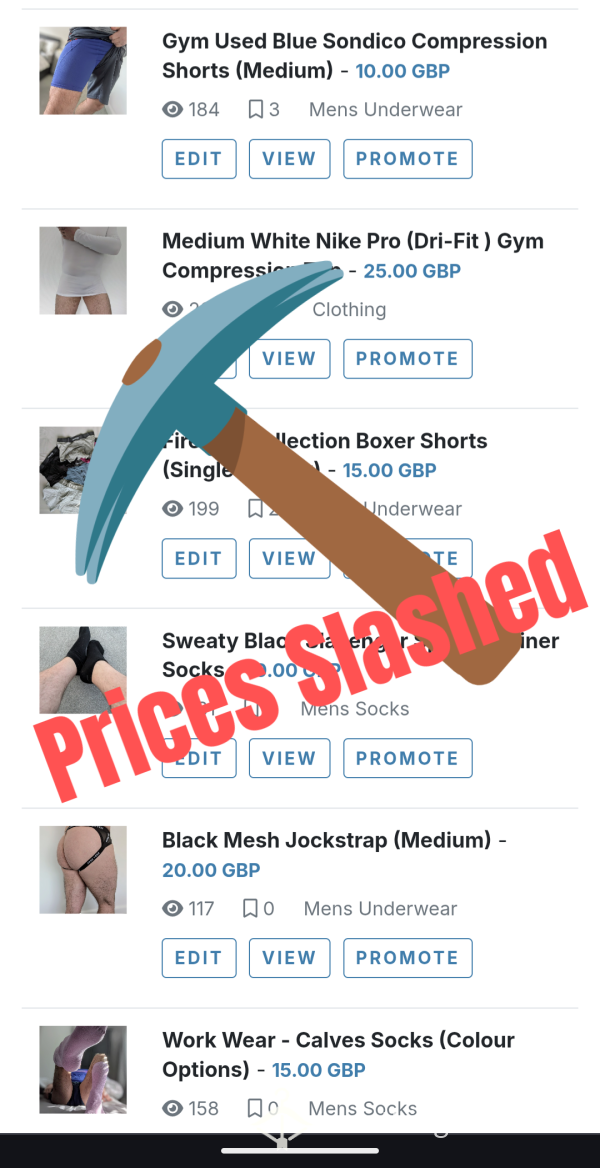Tap the Android home gesture bar
Image resolution: width=600 pixels, height=1168 pixels.
[x=300, y=1151]
